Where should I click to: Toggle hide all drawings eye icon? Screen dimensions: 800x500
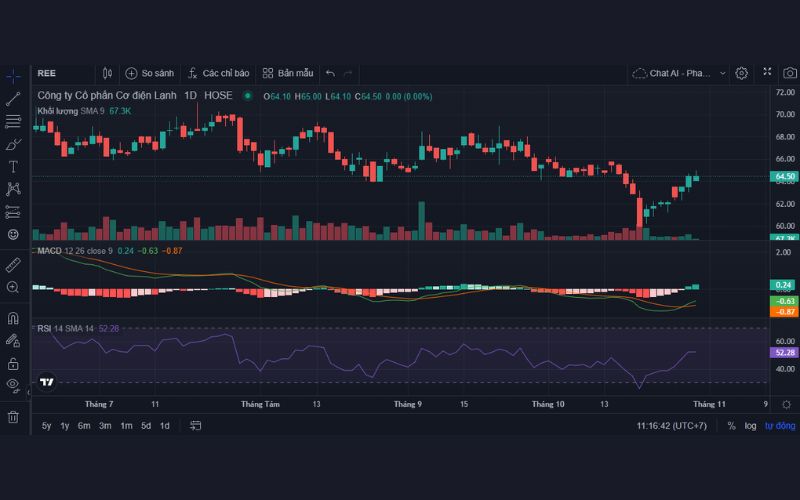click(x=13, y=384)
